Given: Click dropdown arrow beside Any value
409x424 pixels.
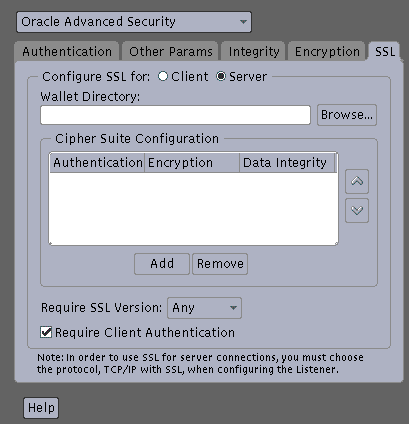Looking at the screenshot, I should tap(233, 308).
